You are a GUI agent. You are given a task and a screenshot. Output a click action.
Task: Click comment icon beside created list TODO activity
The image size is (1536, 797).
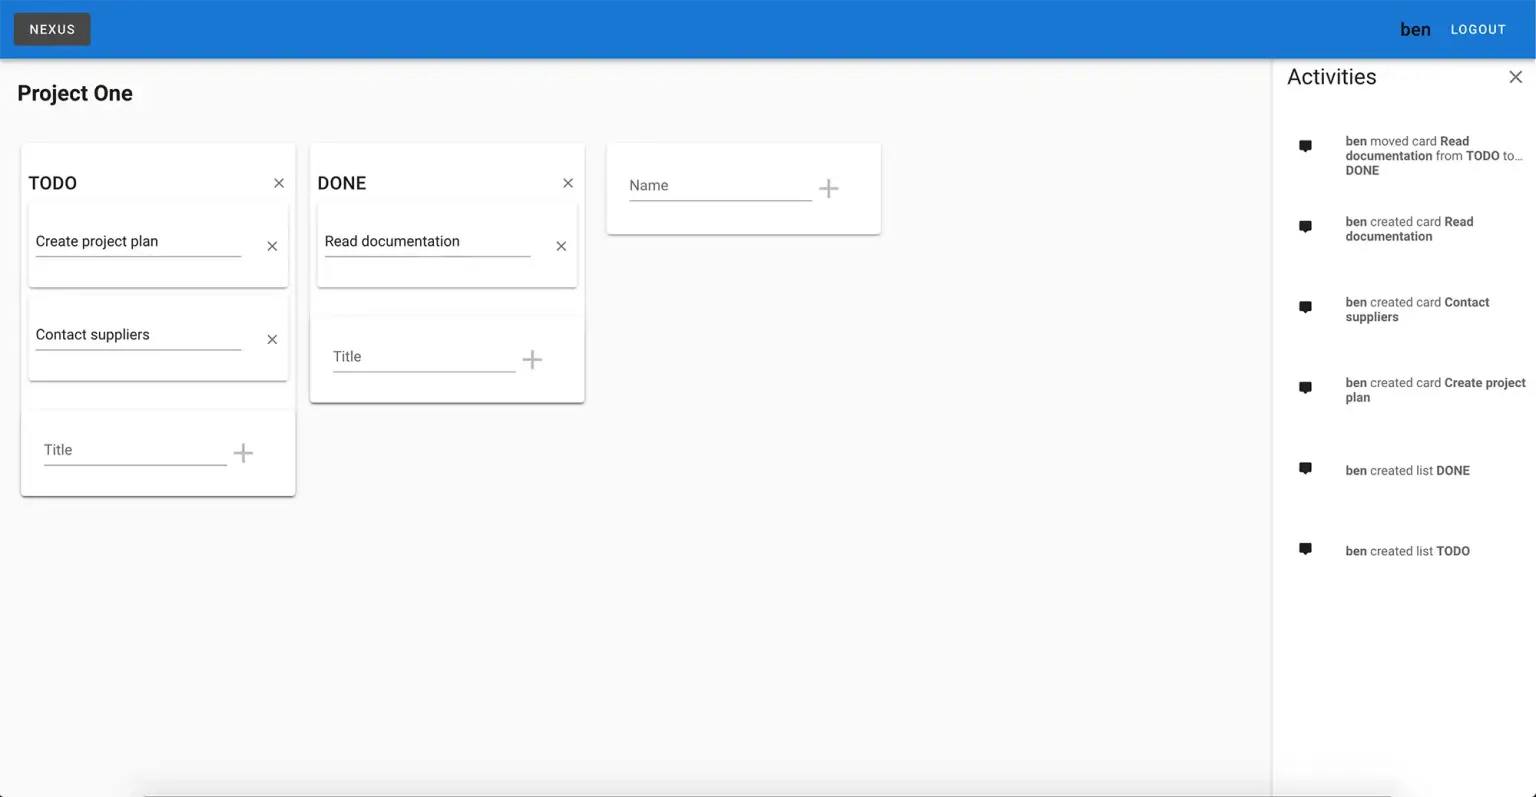(x=1305, y=549)
